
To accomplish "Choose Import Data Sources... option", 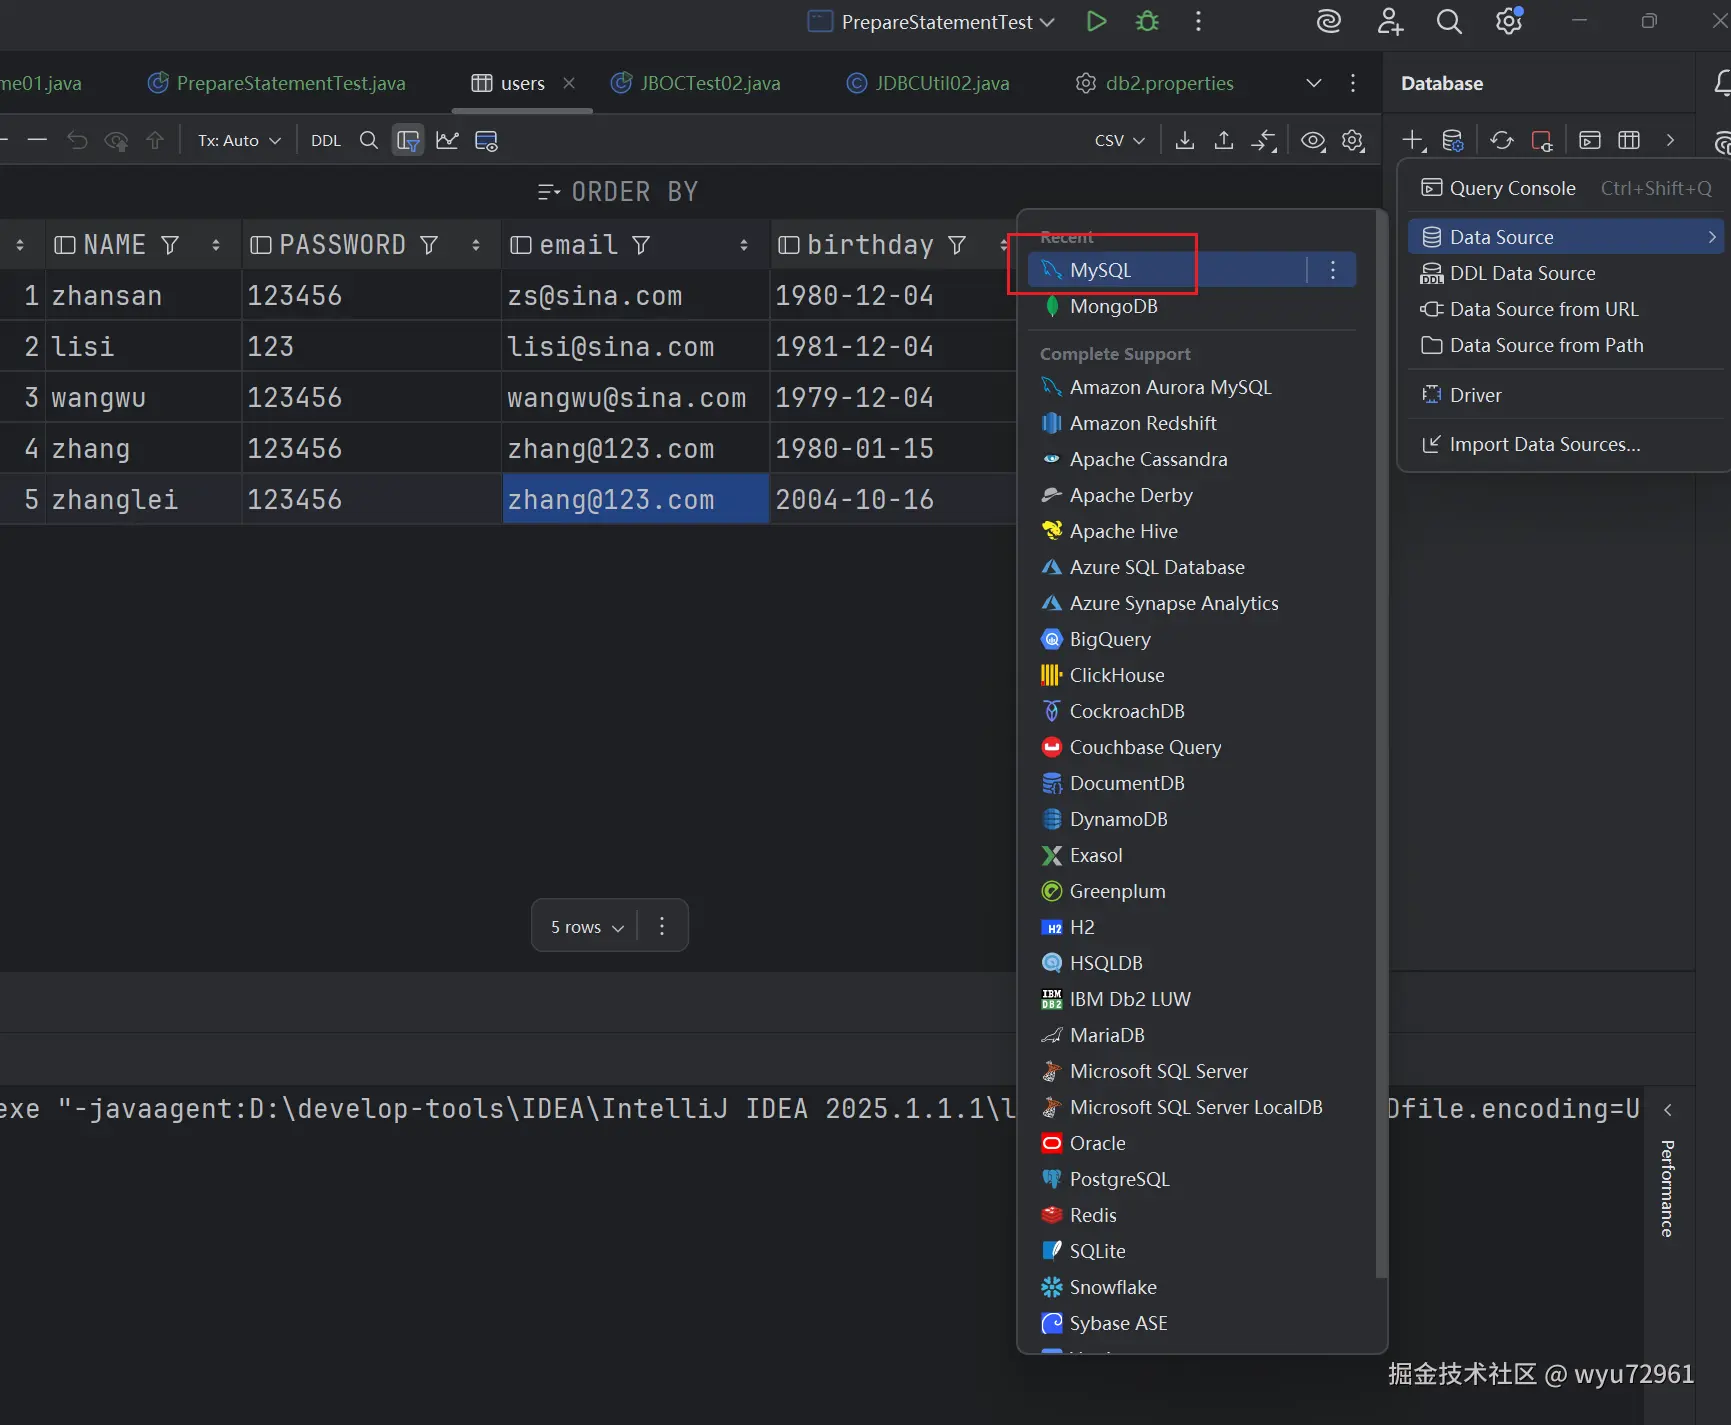I will pos(1544,444).
